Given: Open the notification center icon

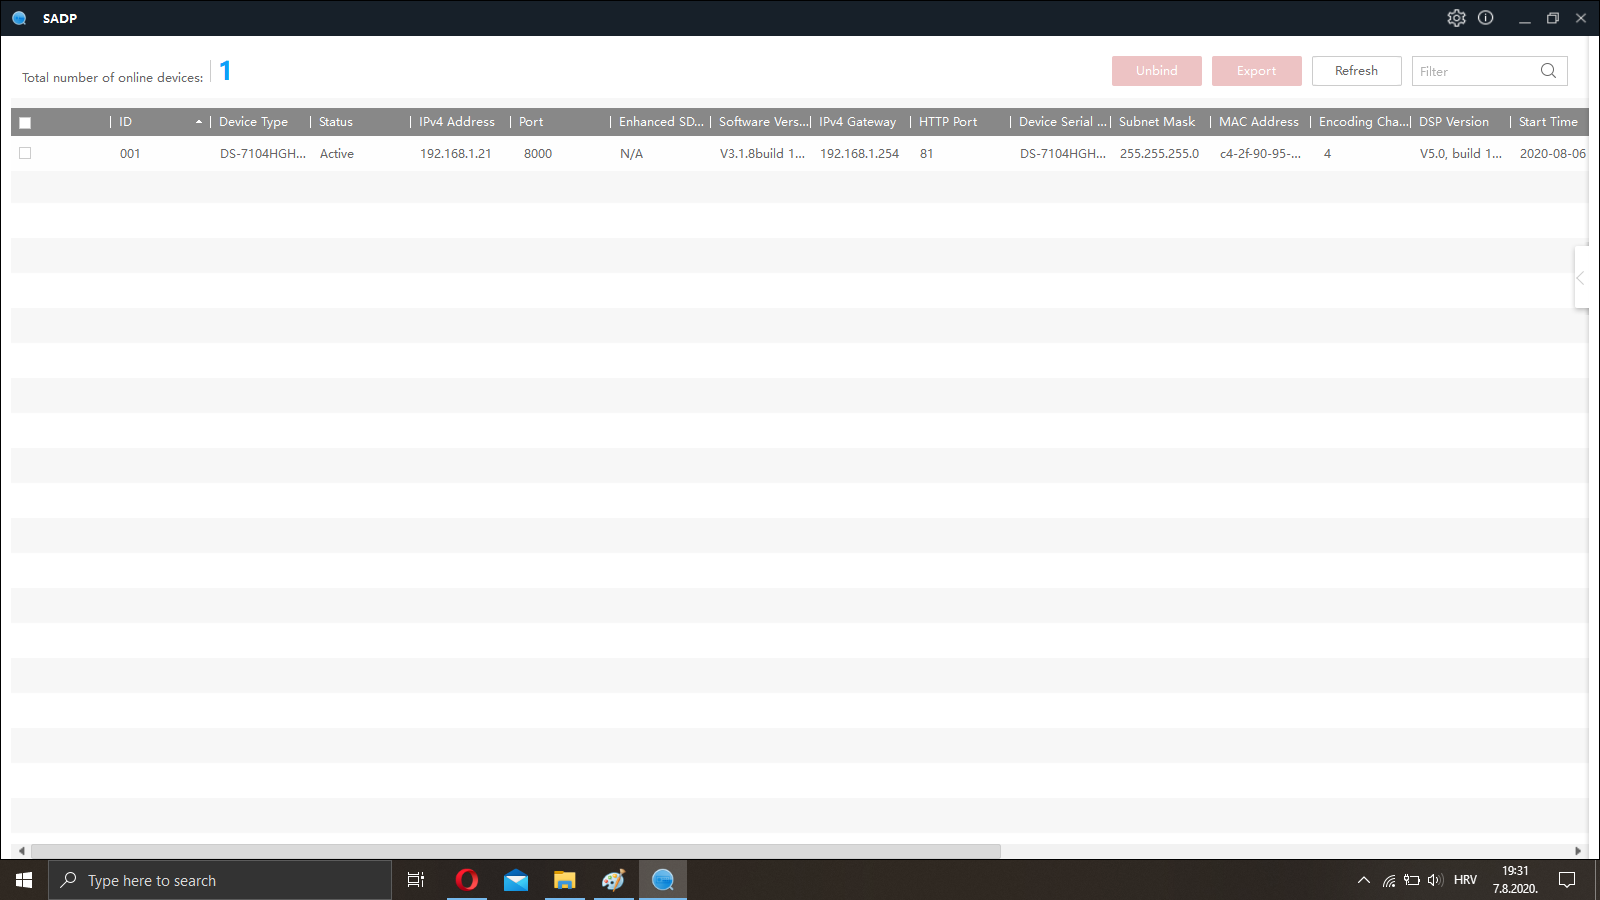Looking at the screenshot, I should pos(1567,880).
